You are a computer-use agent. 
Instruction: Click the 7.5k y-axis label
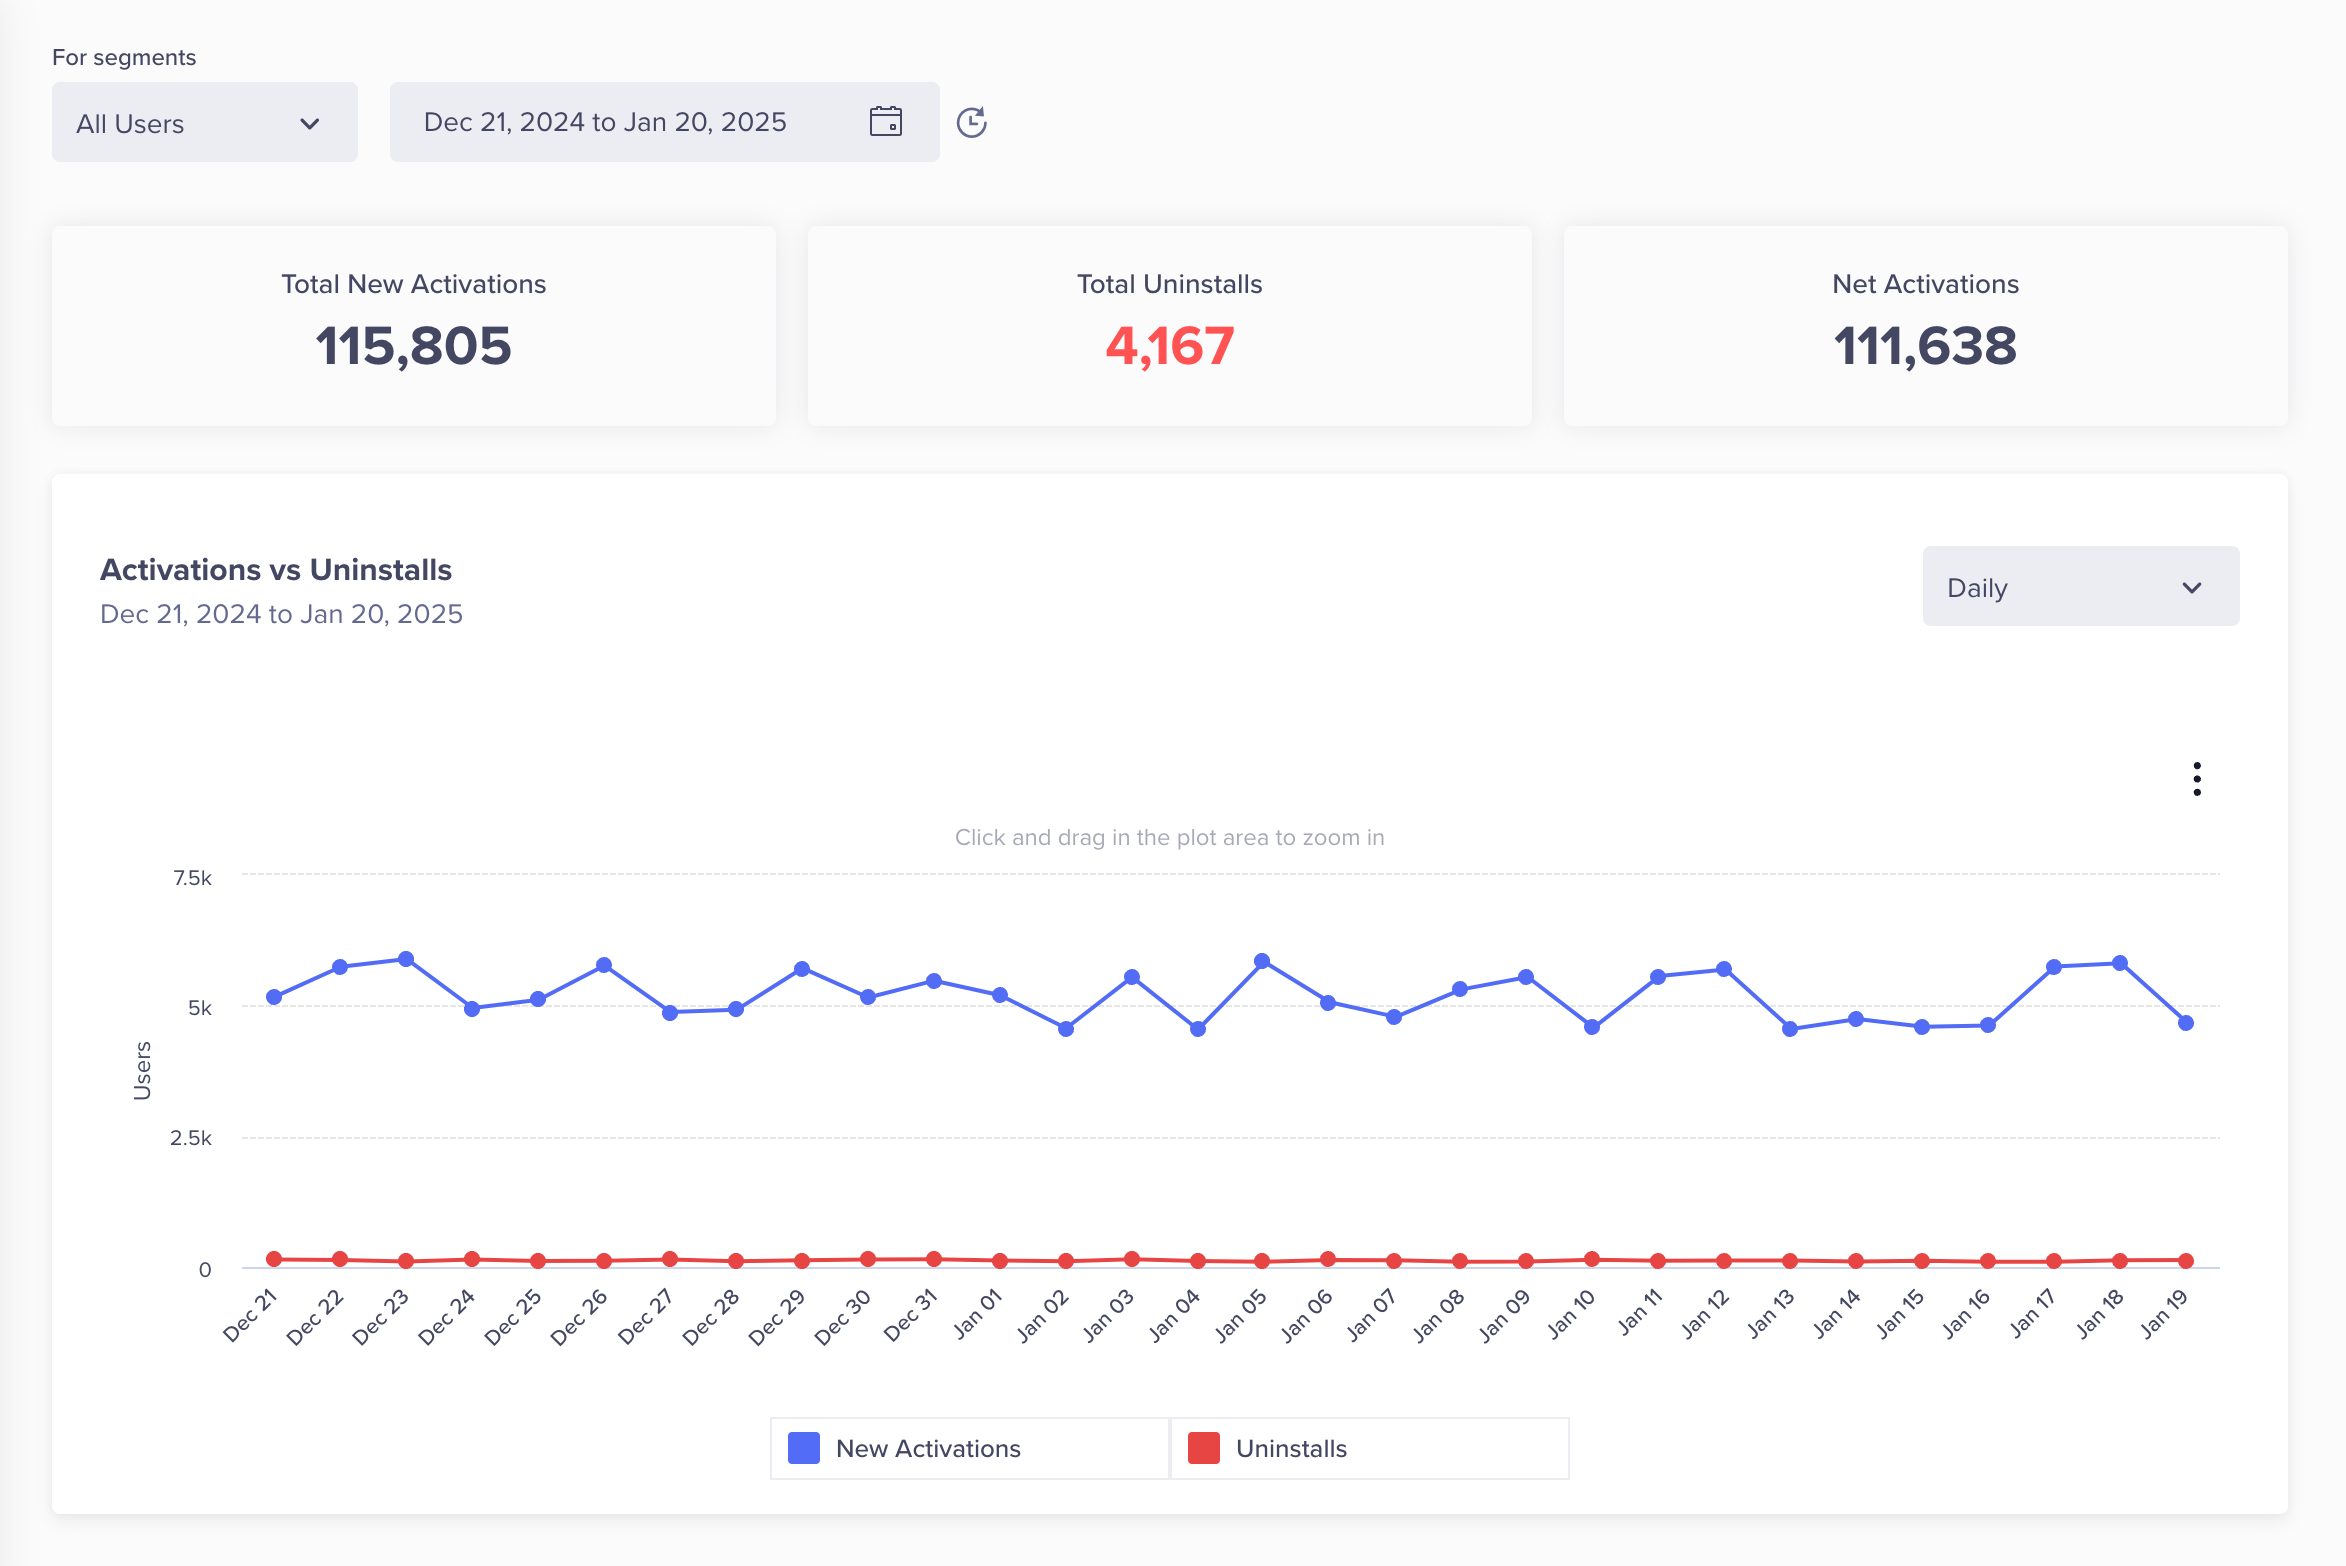click(x=192, y=878)
